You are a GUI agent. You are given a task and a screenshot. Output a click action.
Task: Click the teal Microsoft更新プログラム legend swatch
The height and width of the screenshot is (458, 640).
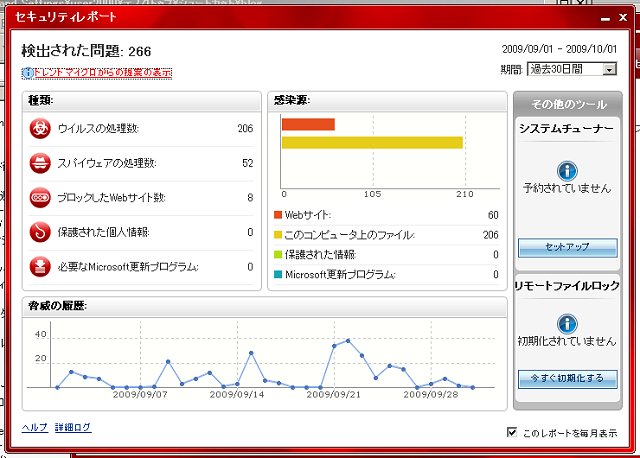278,274
